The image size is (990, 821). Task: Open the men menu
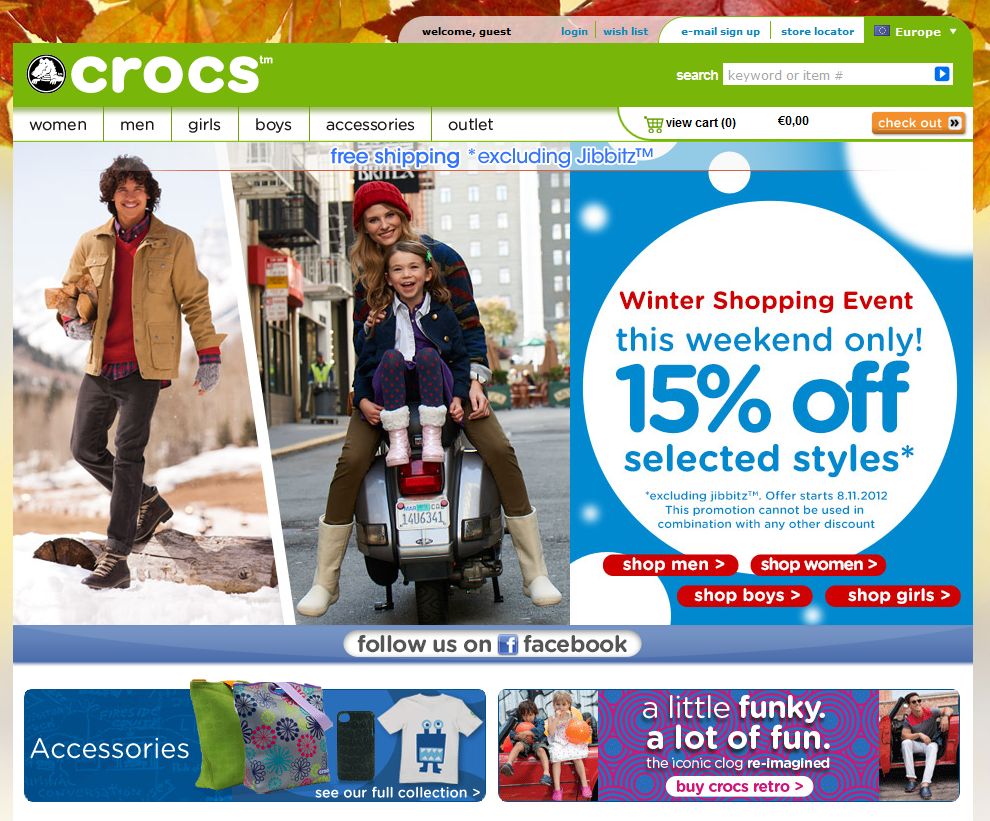[137, 124]
